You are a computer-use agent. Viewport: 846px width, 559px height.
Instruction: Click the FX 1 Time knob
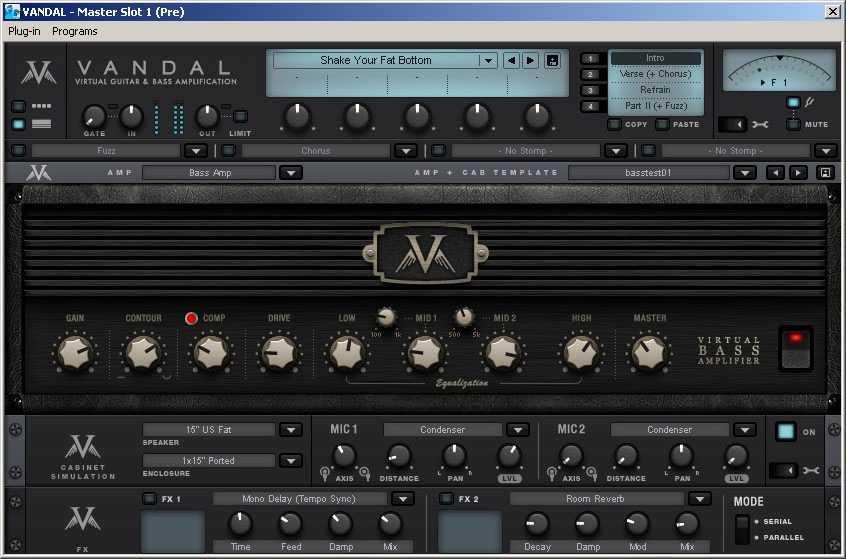240,523
